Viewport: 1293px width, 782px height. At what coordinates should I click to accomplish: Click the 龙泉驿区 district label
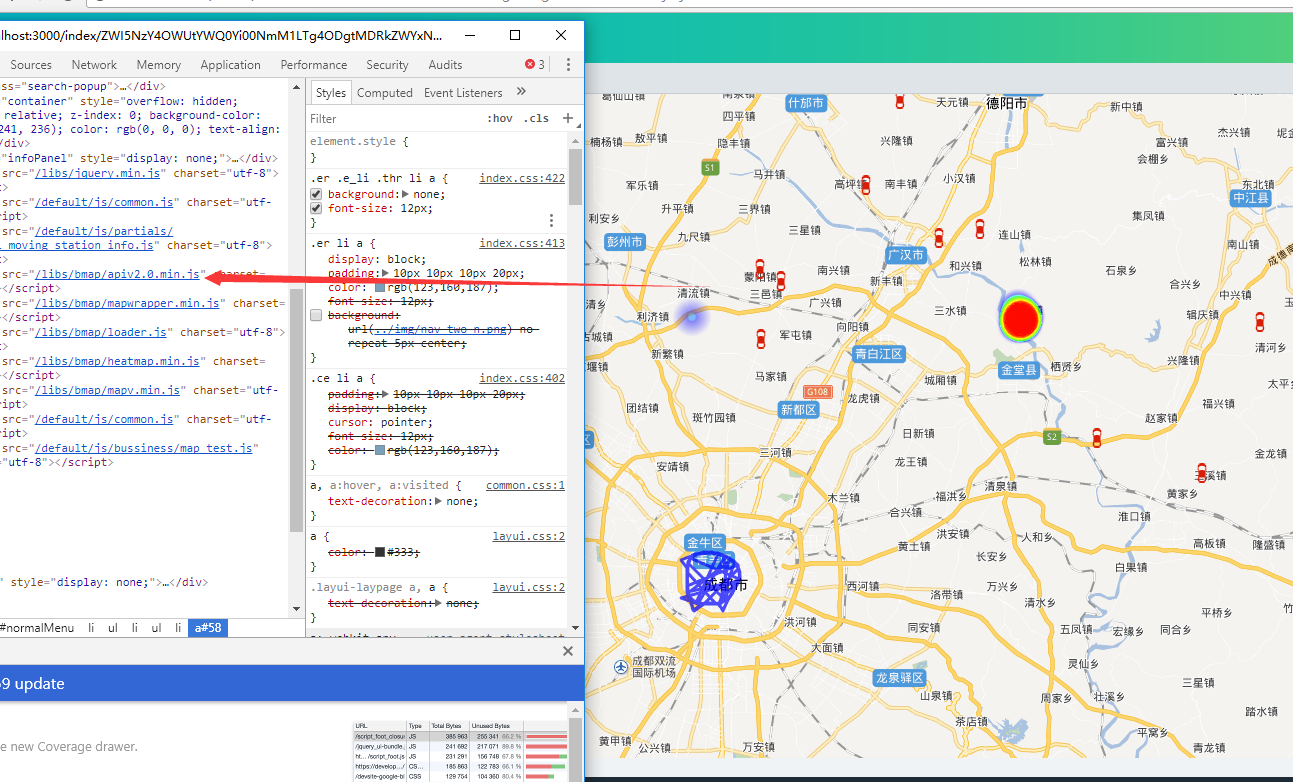pyautogui.click(x=899, y=677)
